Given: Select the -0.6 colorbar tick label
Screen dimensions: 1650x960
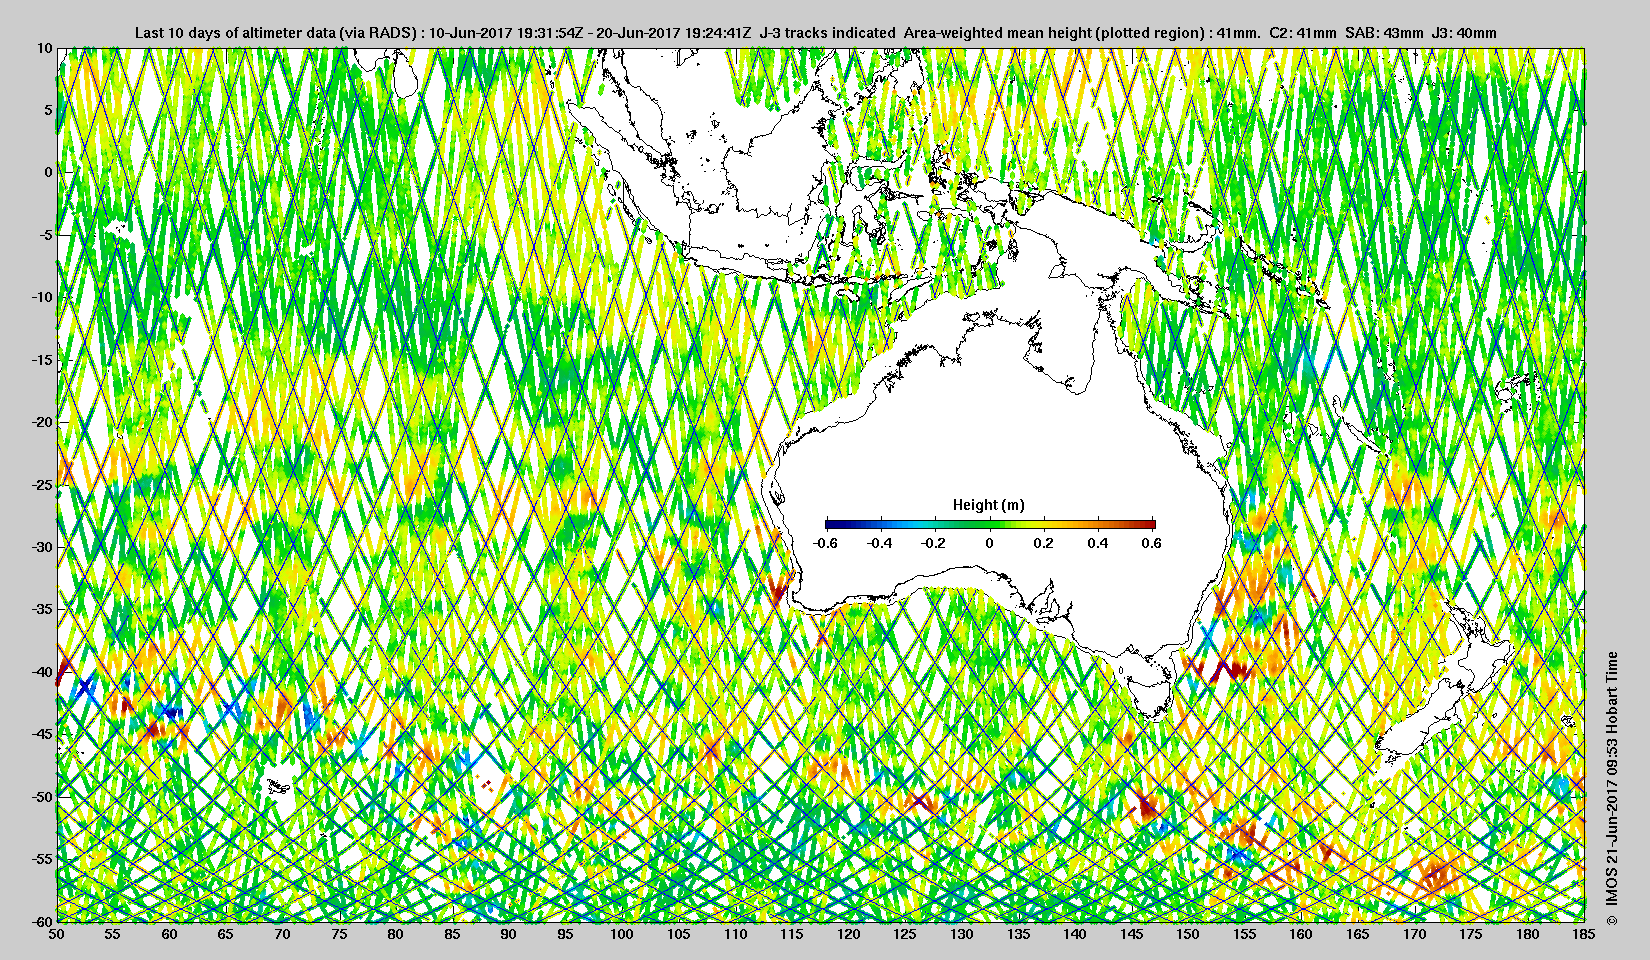Looking at the screenshot, I should pyautogui.click(x=825, y=543).
